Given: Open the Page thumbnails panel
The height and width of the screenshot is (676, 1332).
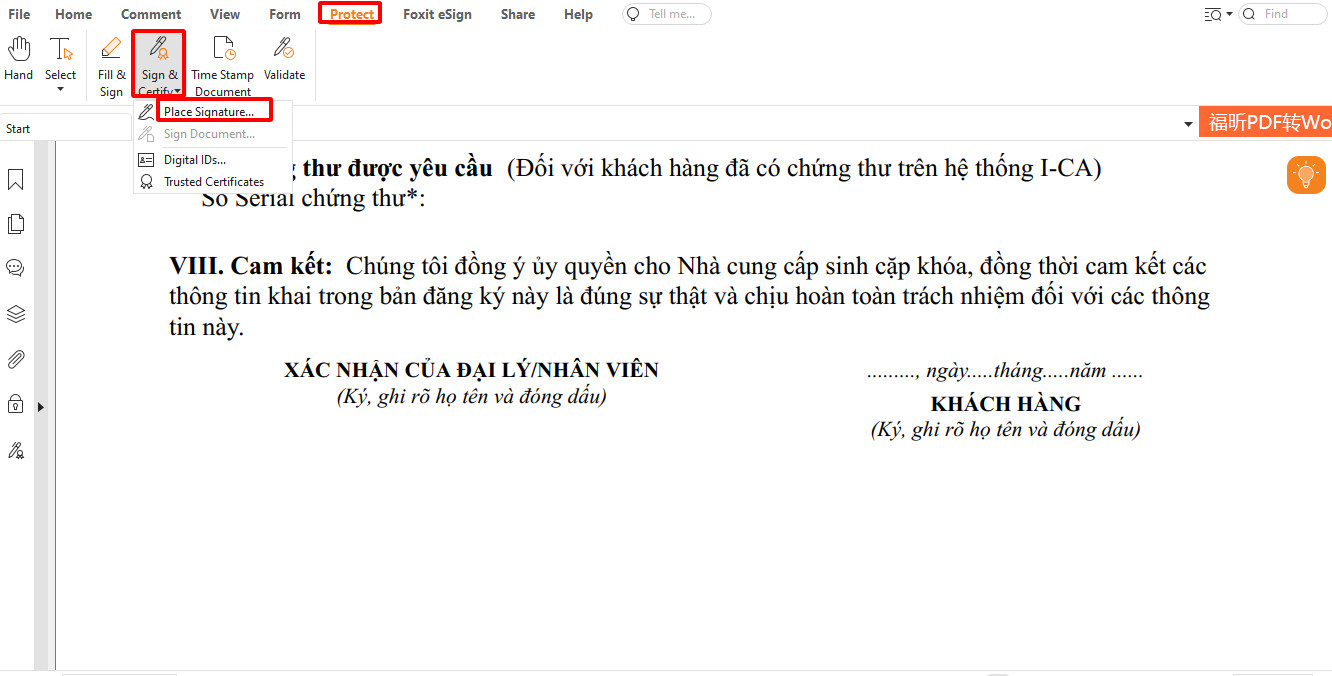Looking at the screenshot, I should click(x=16, y=223).
